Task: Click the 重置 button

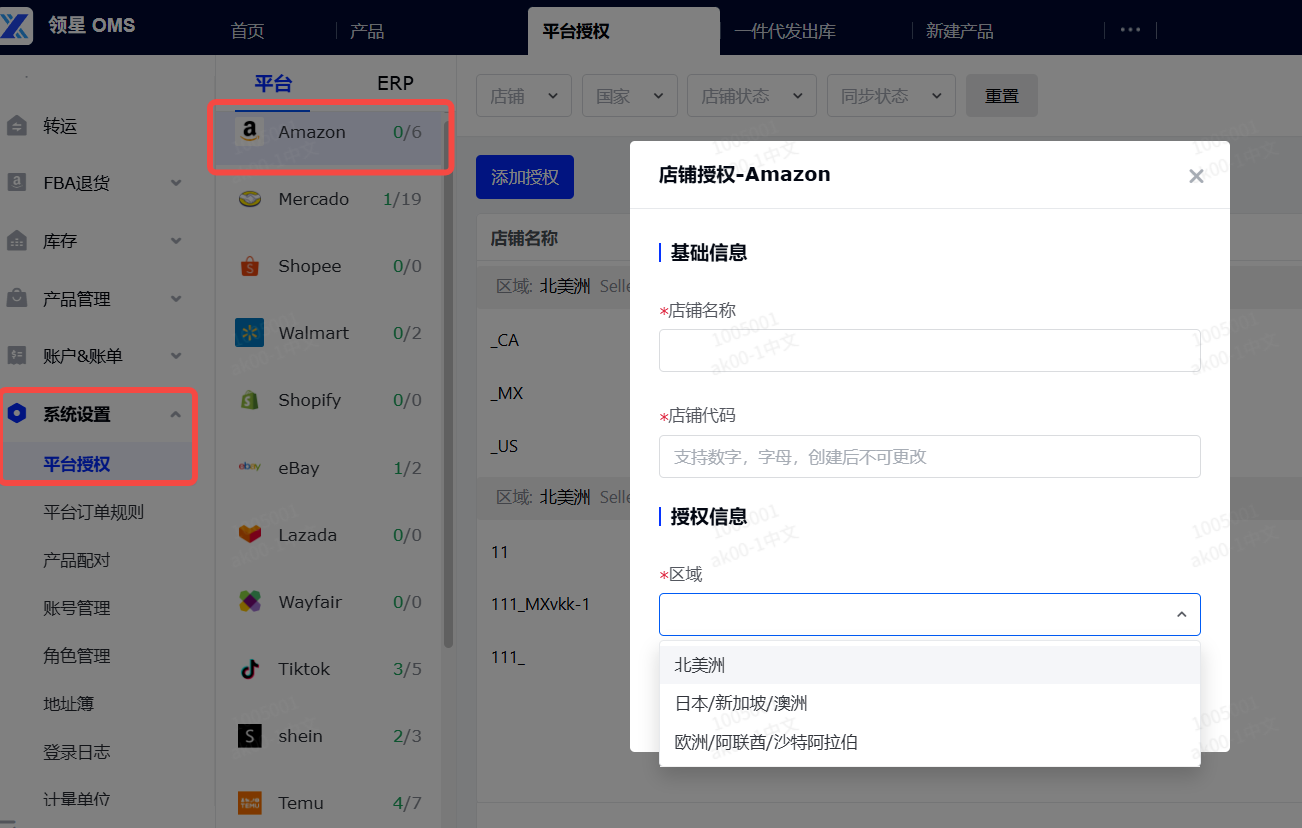Action: coord(1002,96)
